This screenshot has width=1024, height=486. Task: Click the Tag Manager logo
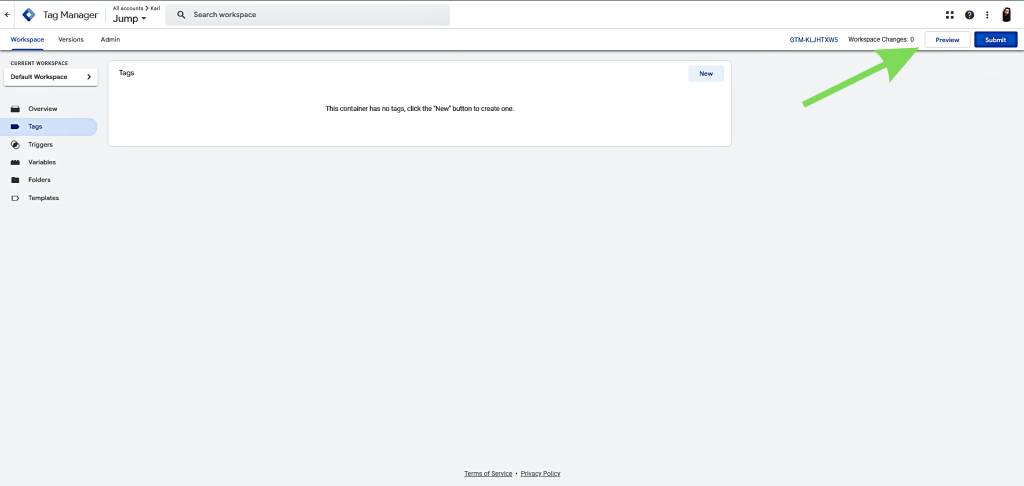(x=28, y=15)
